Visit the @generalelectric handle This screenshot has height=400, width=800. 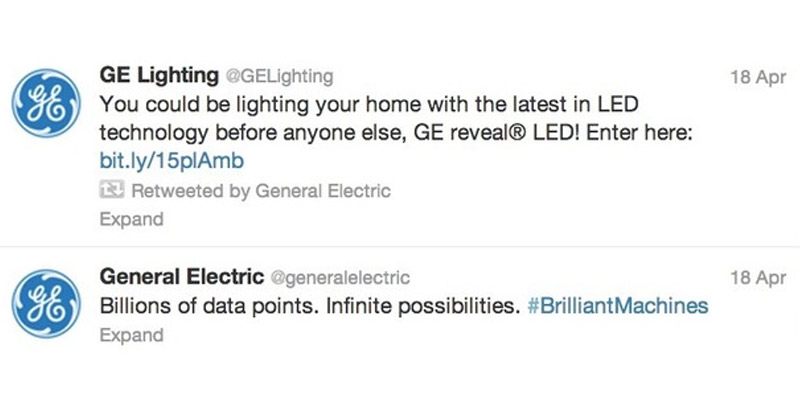point(340,278)
